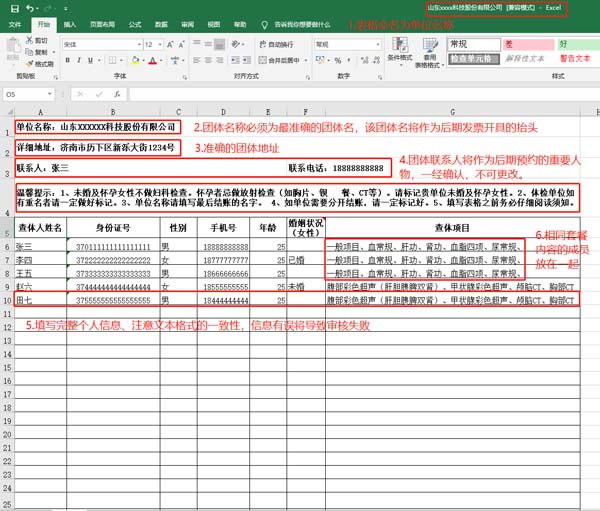This screenshot has height=511, width=600.
Task: Select the 格式刷 (Format Painter) tool
Action: click(40, 64)
